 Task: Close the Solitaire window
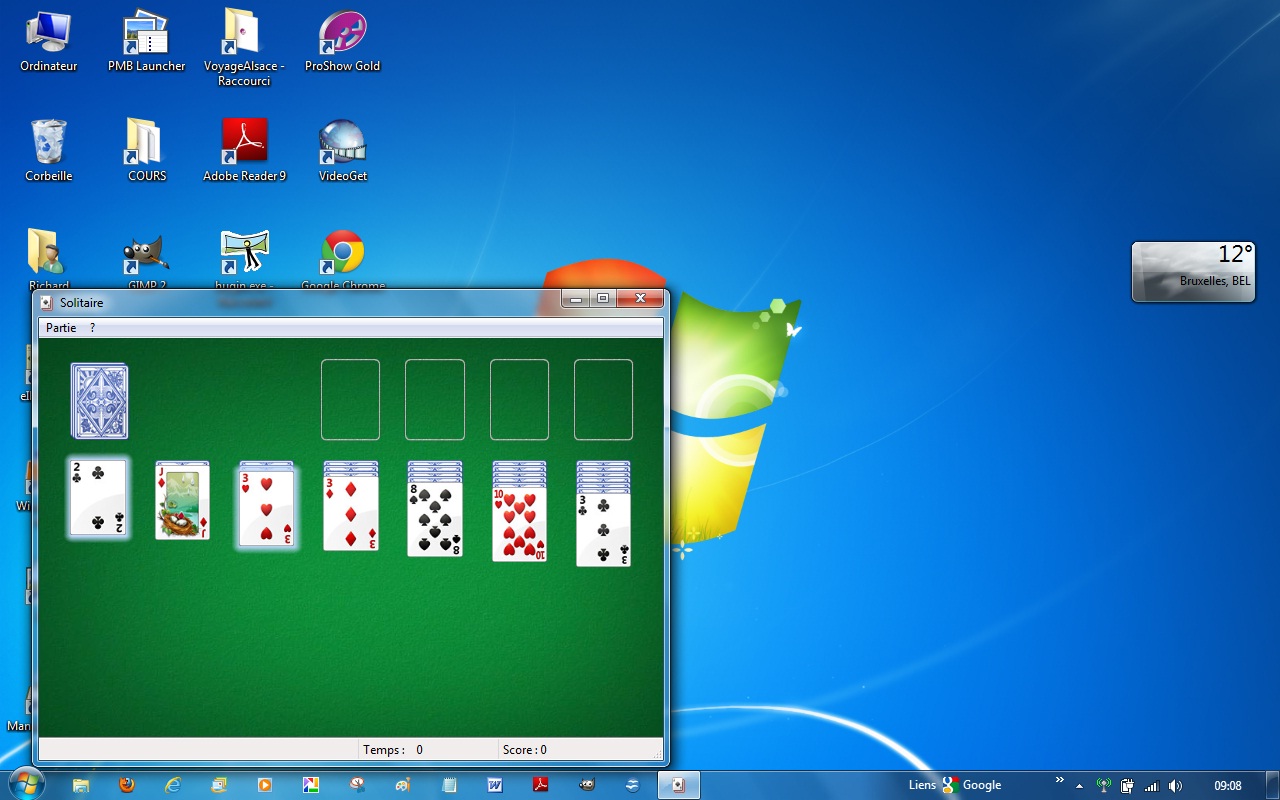point(640,298)
